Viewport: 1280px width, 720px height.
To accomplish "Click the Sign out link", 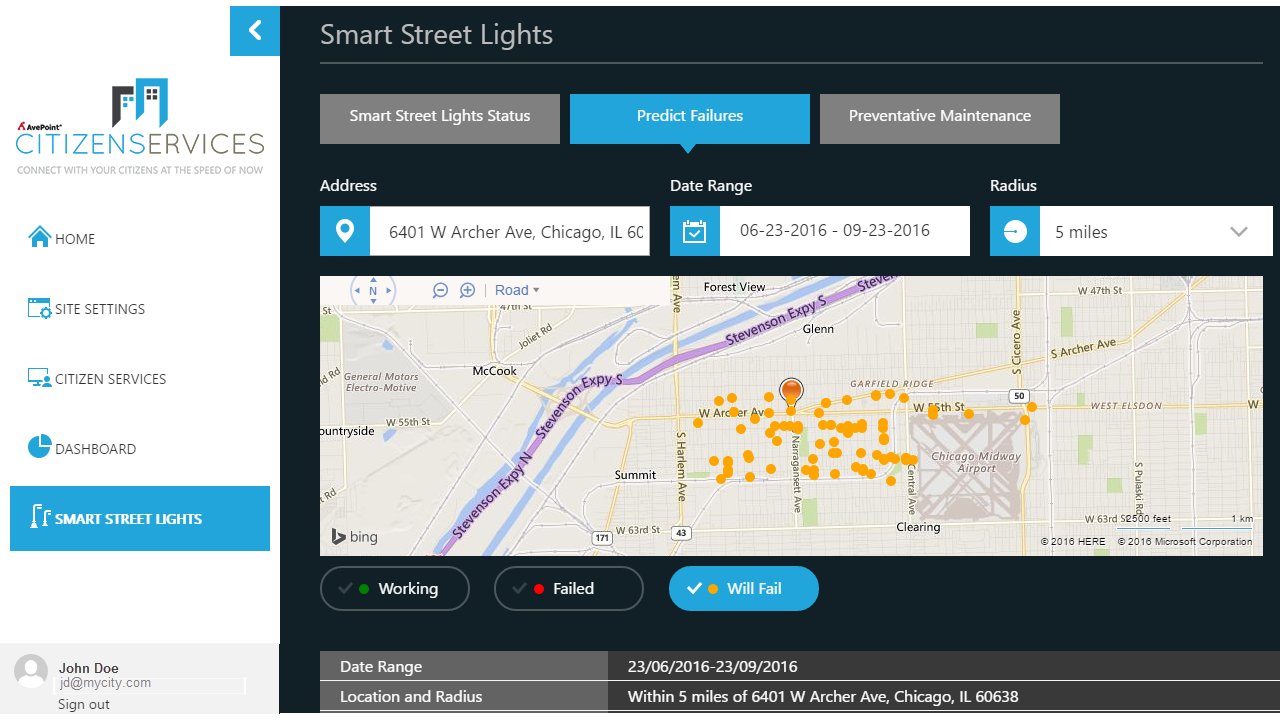I will tap(84, 704).
